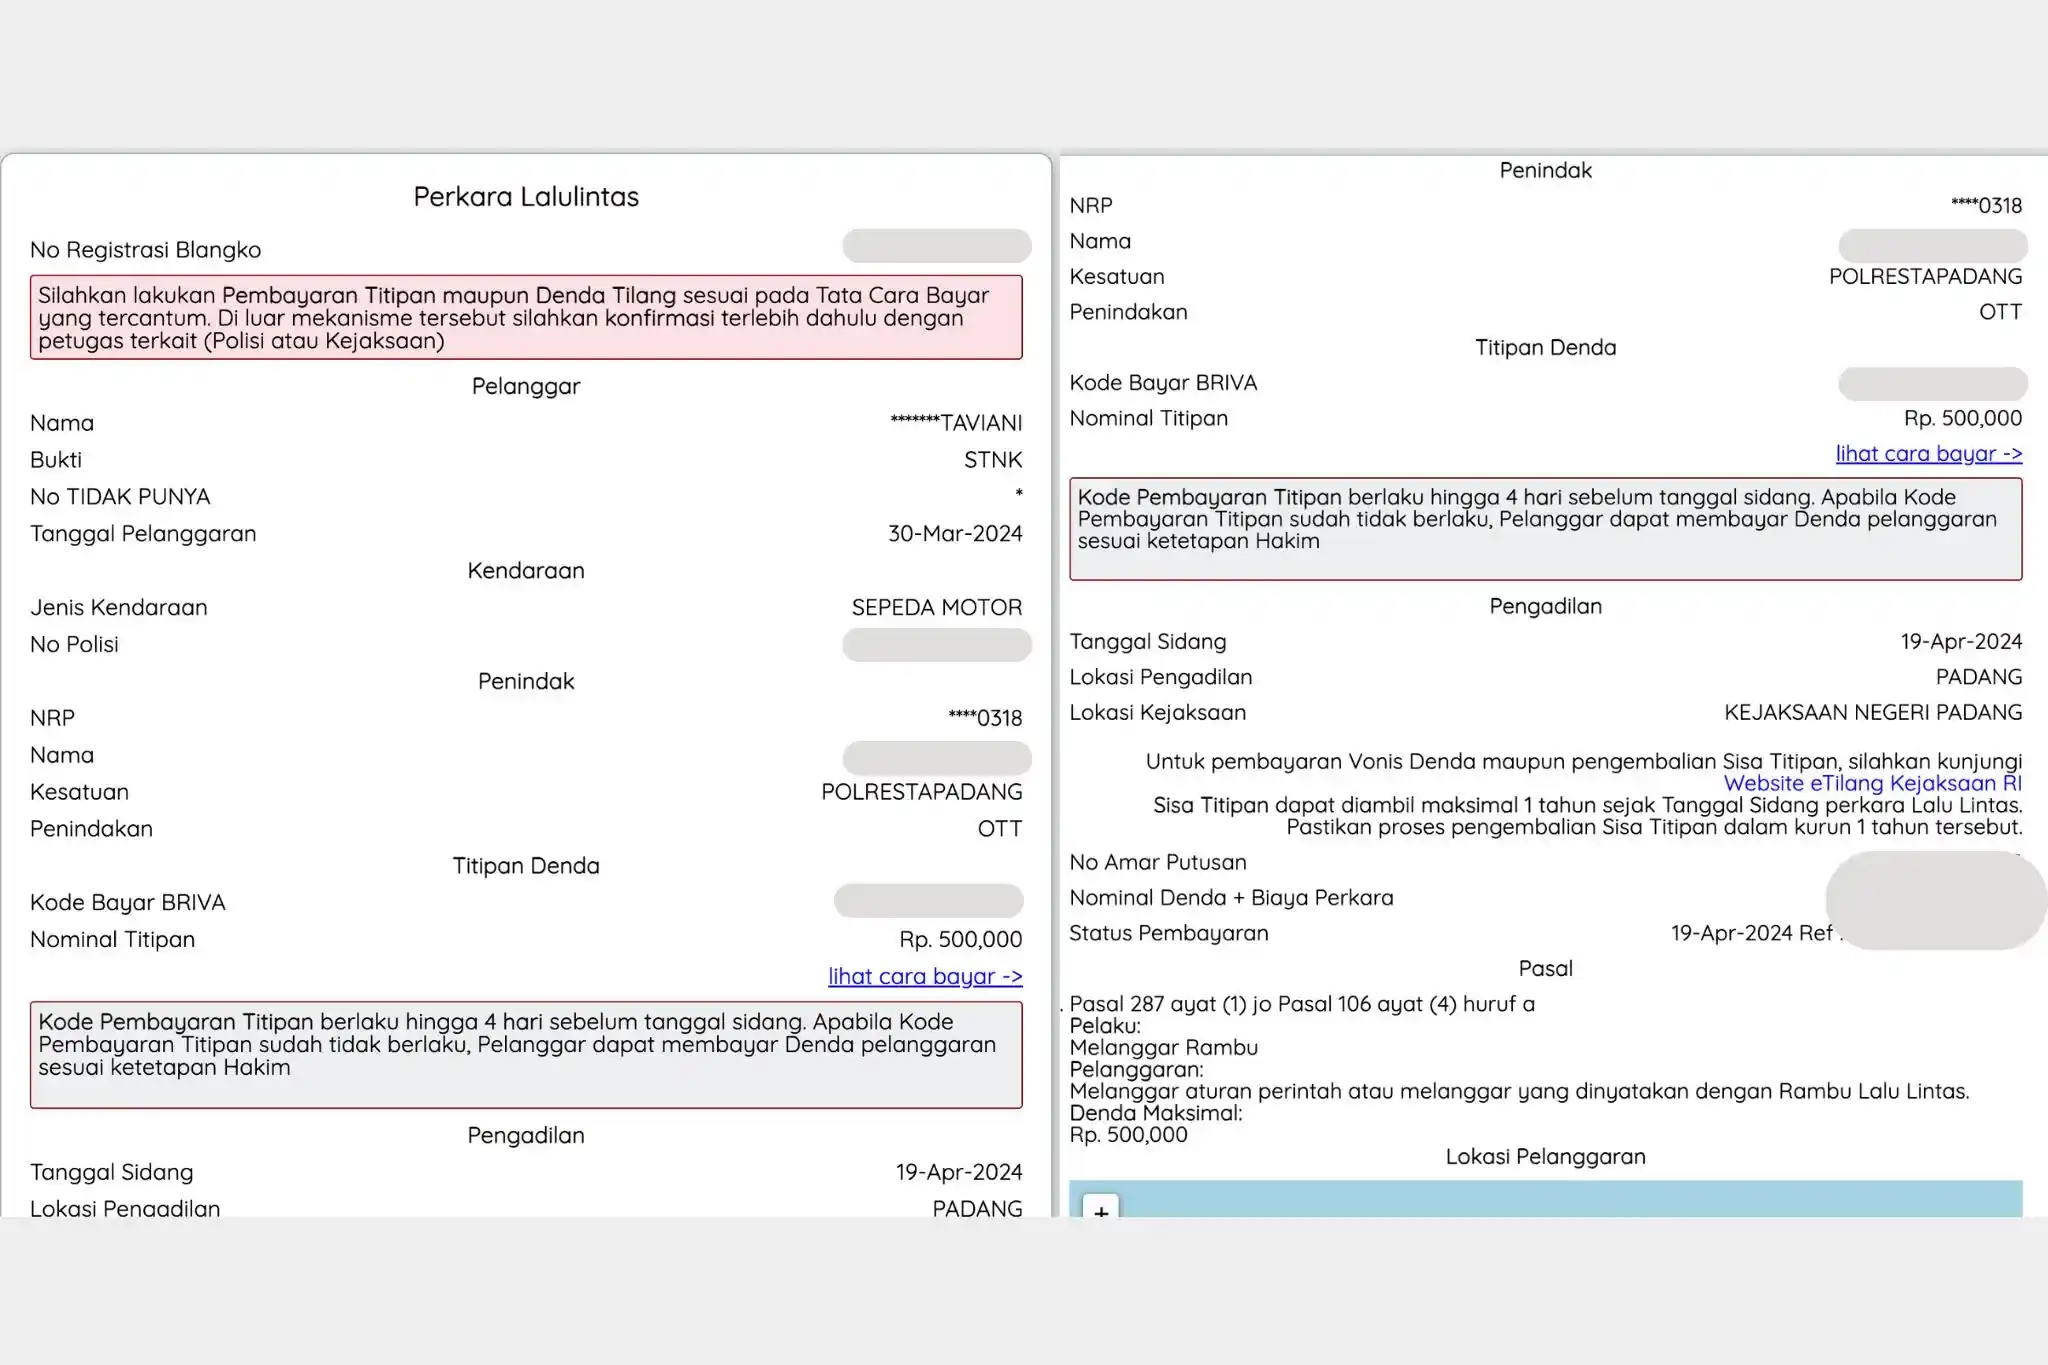Click the map zoom-in plus button
The image size is (2048, 1365).
pyautogui.click(x=1101, y=1210)
